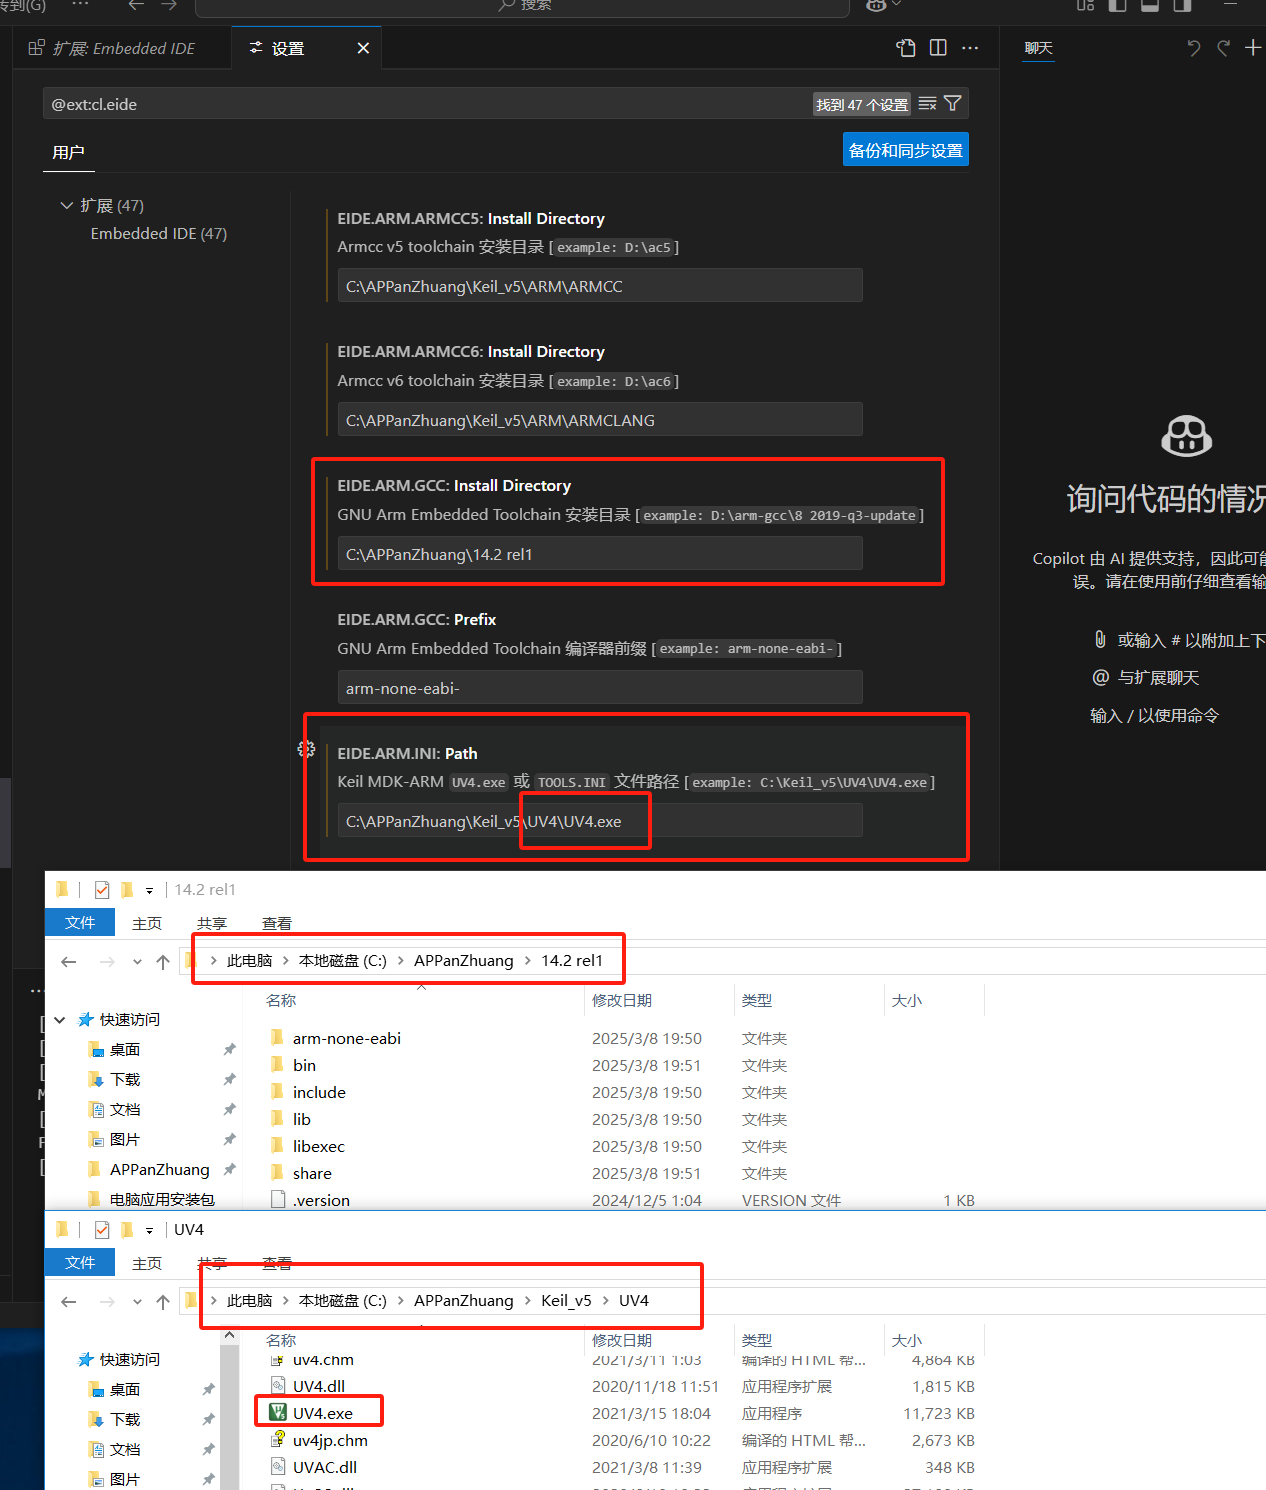Split the editor with split icon

pos(938,48)
